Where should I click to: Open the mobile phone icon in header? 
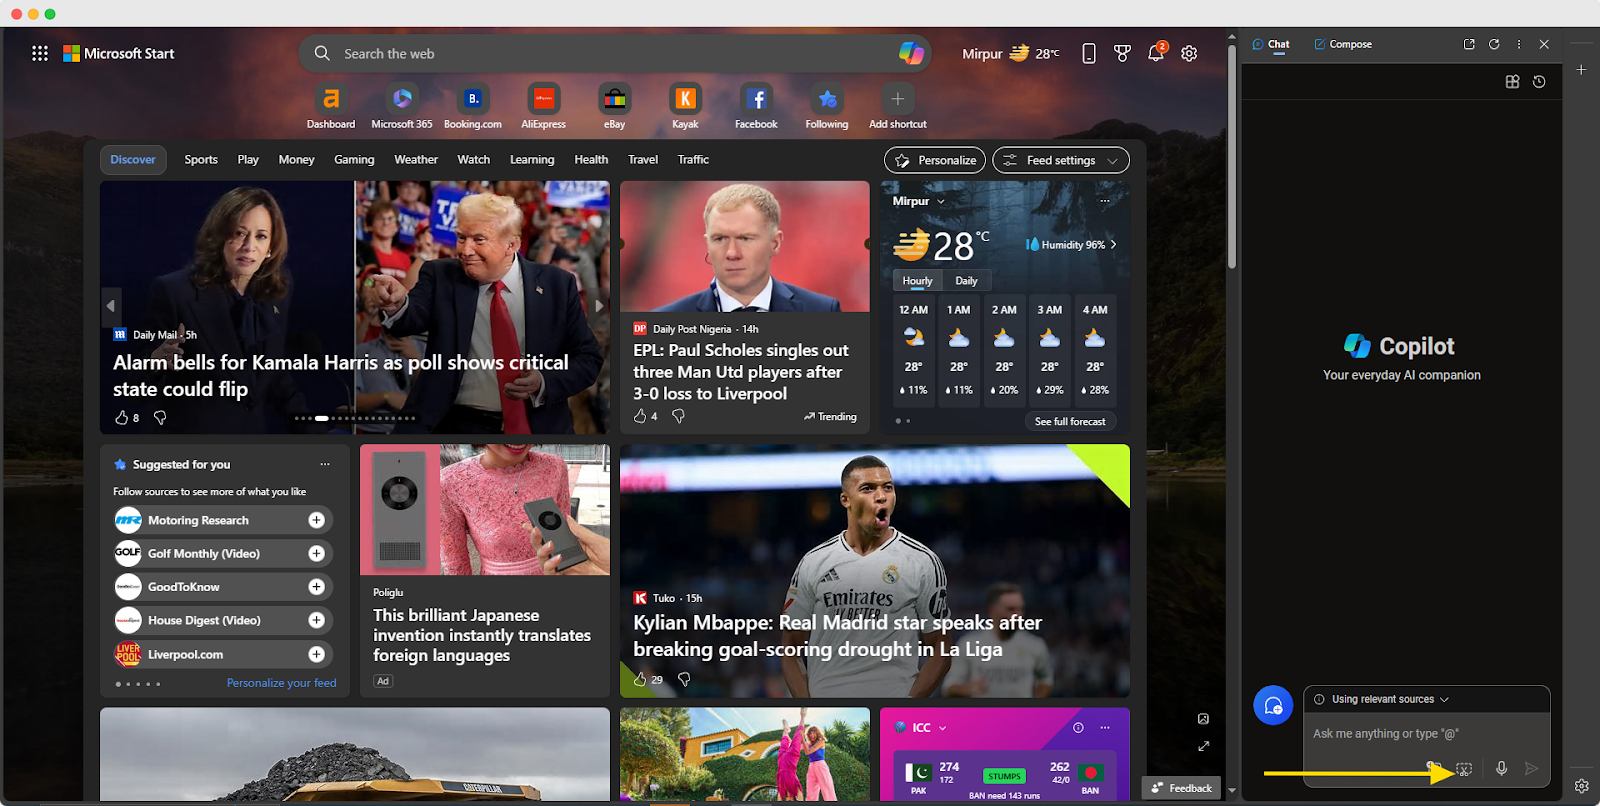pyautogui.click(x=1089, y=54)
